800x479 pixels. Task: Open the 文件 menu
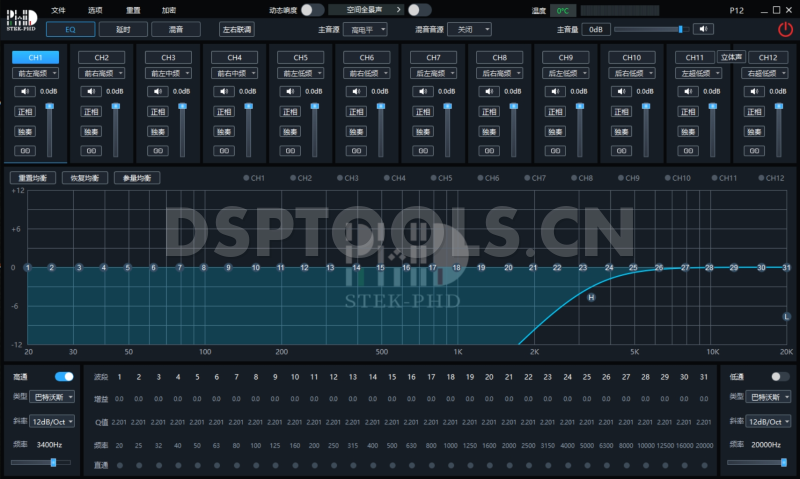tap(58, 10)
